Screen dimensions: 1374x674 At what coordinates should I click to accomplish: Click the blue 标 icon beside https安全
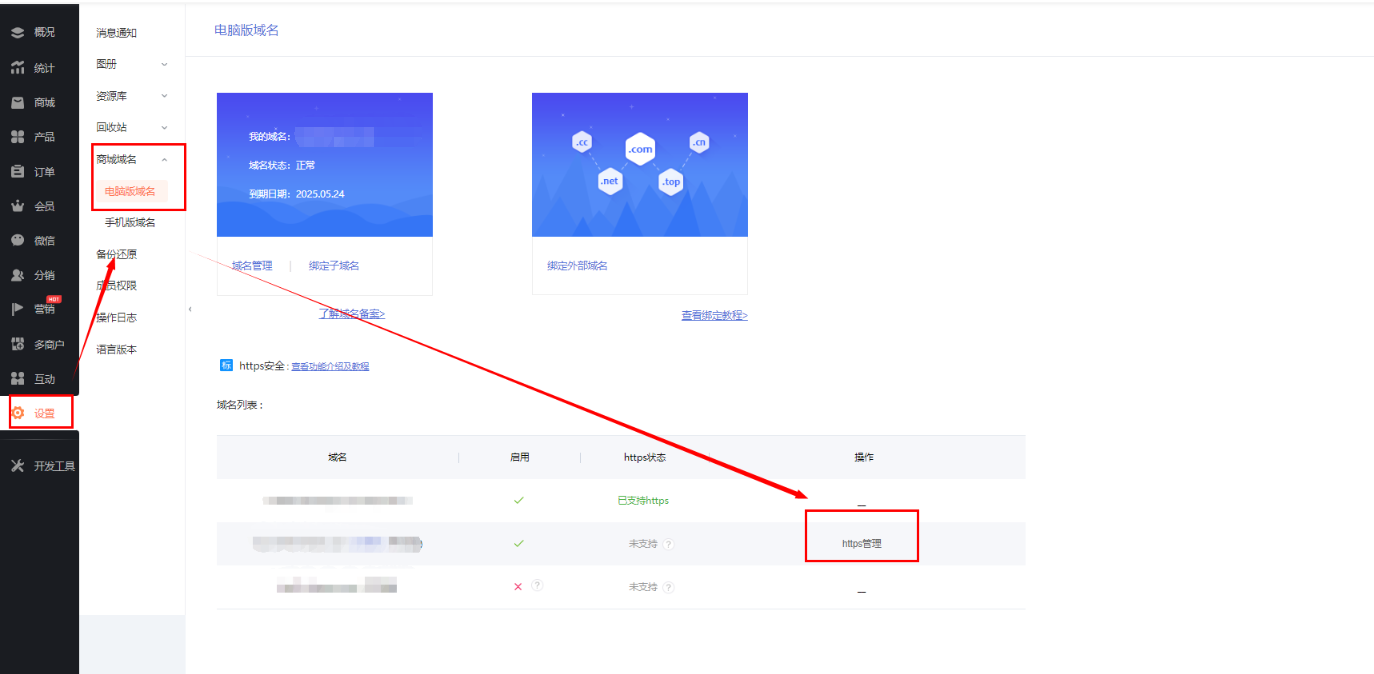[226, 366]
